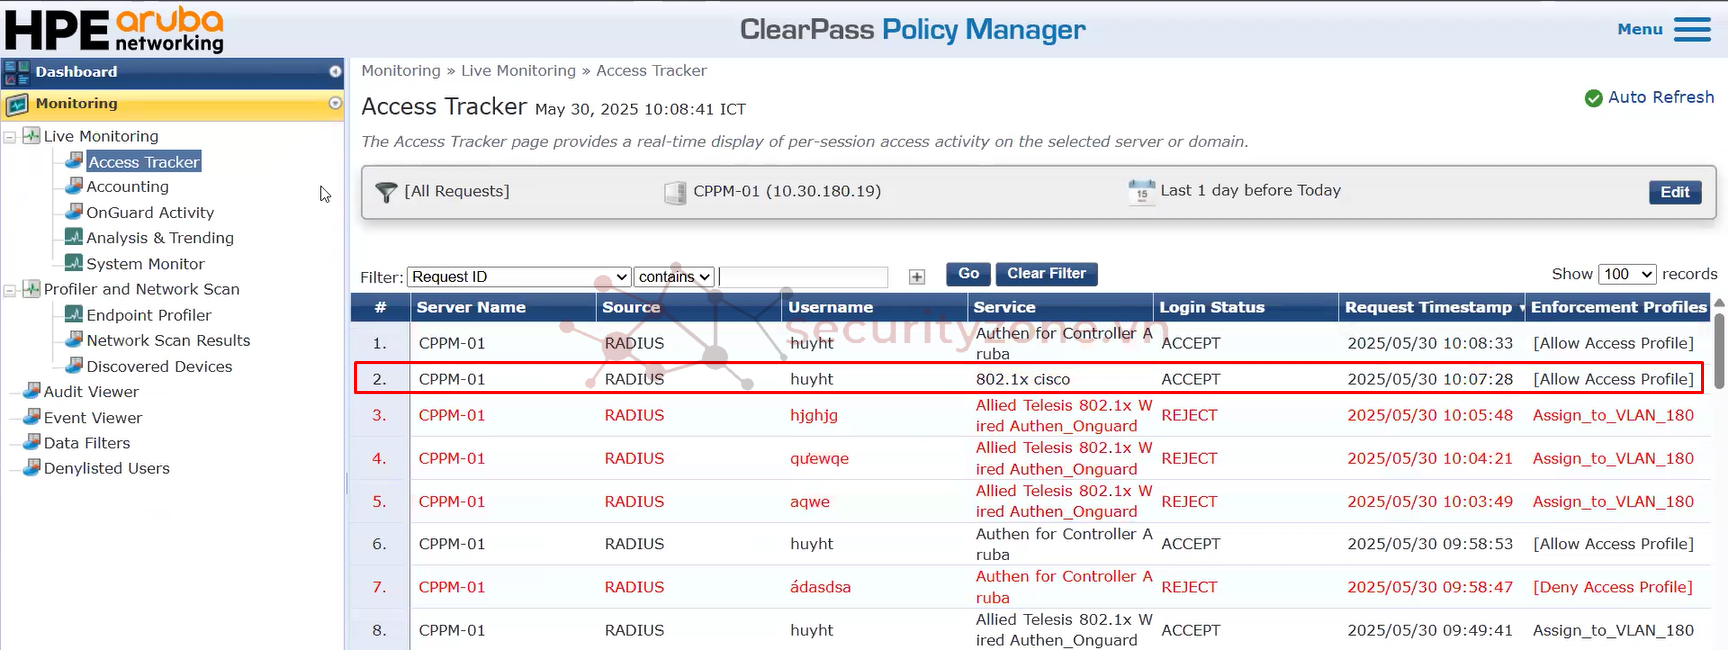The width and height of the screenshot is (1728, 650).
Task: Click Assign_to_VLAN_180 in the 10:03:49 row
Action: [x=1613, y=501]
